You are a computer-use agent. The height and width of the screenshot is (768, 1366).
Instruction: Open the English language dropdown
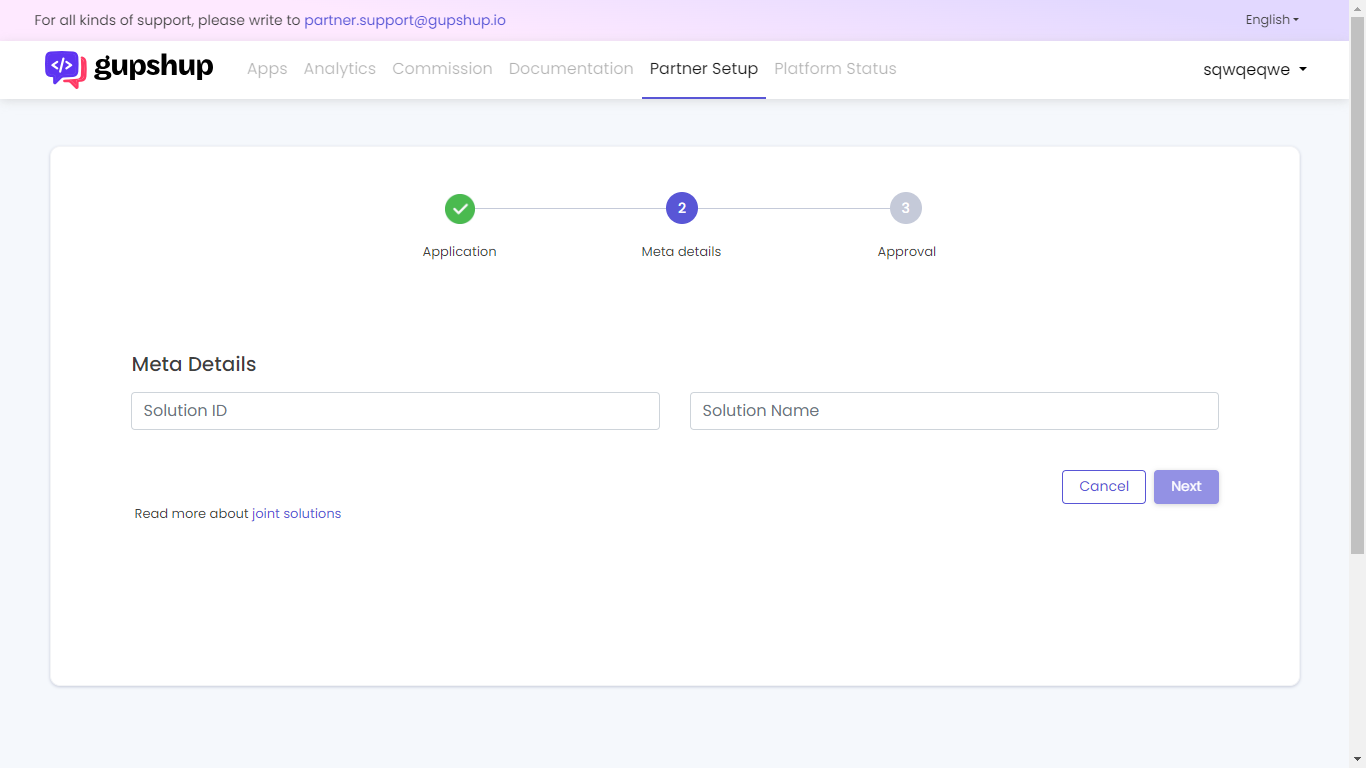1271,19
